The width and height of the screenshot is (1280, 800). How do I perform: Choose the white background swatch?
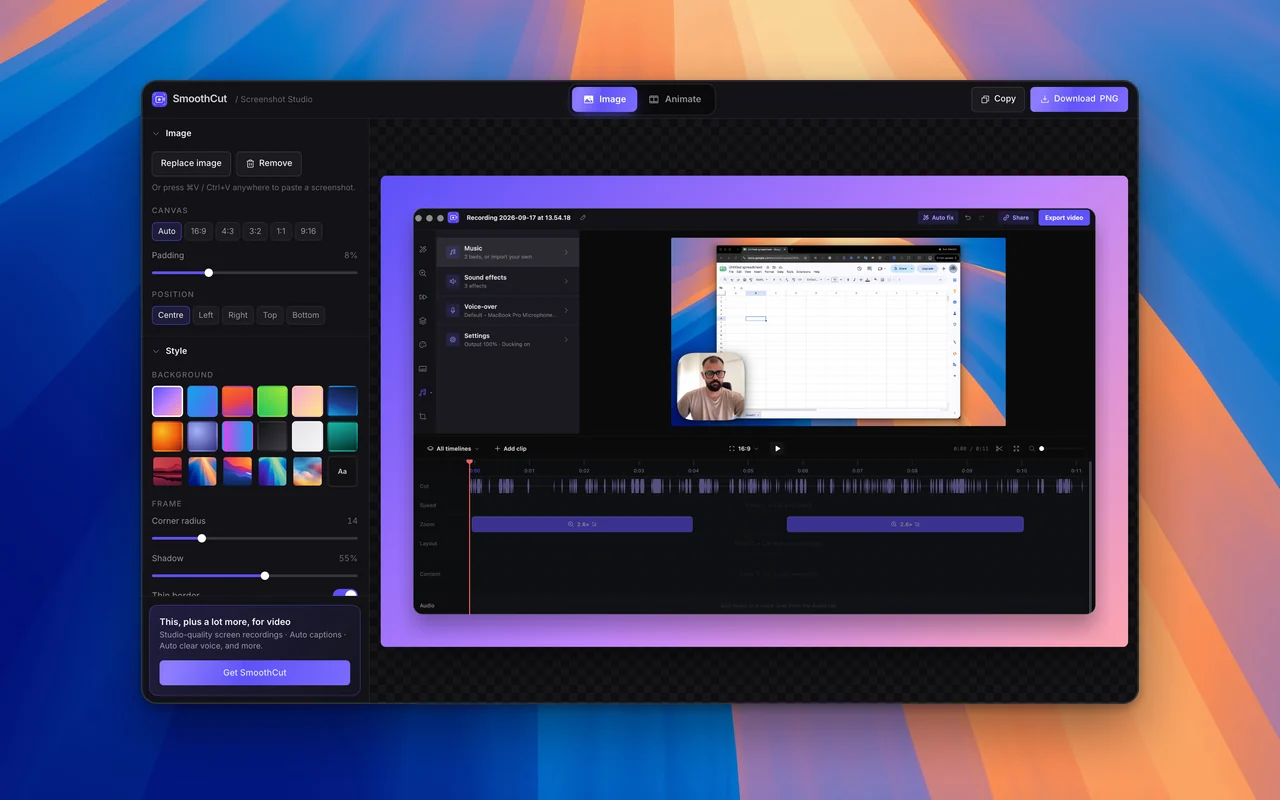(307, 436)
